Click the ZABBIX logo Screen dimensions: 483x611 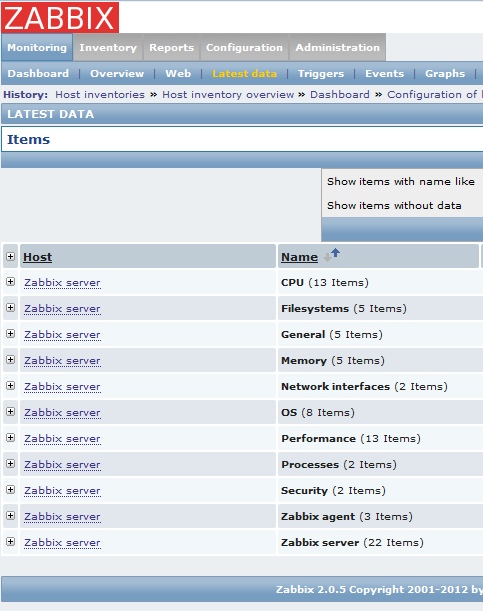tap(60, 17)
